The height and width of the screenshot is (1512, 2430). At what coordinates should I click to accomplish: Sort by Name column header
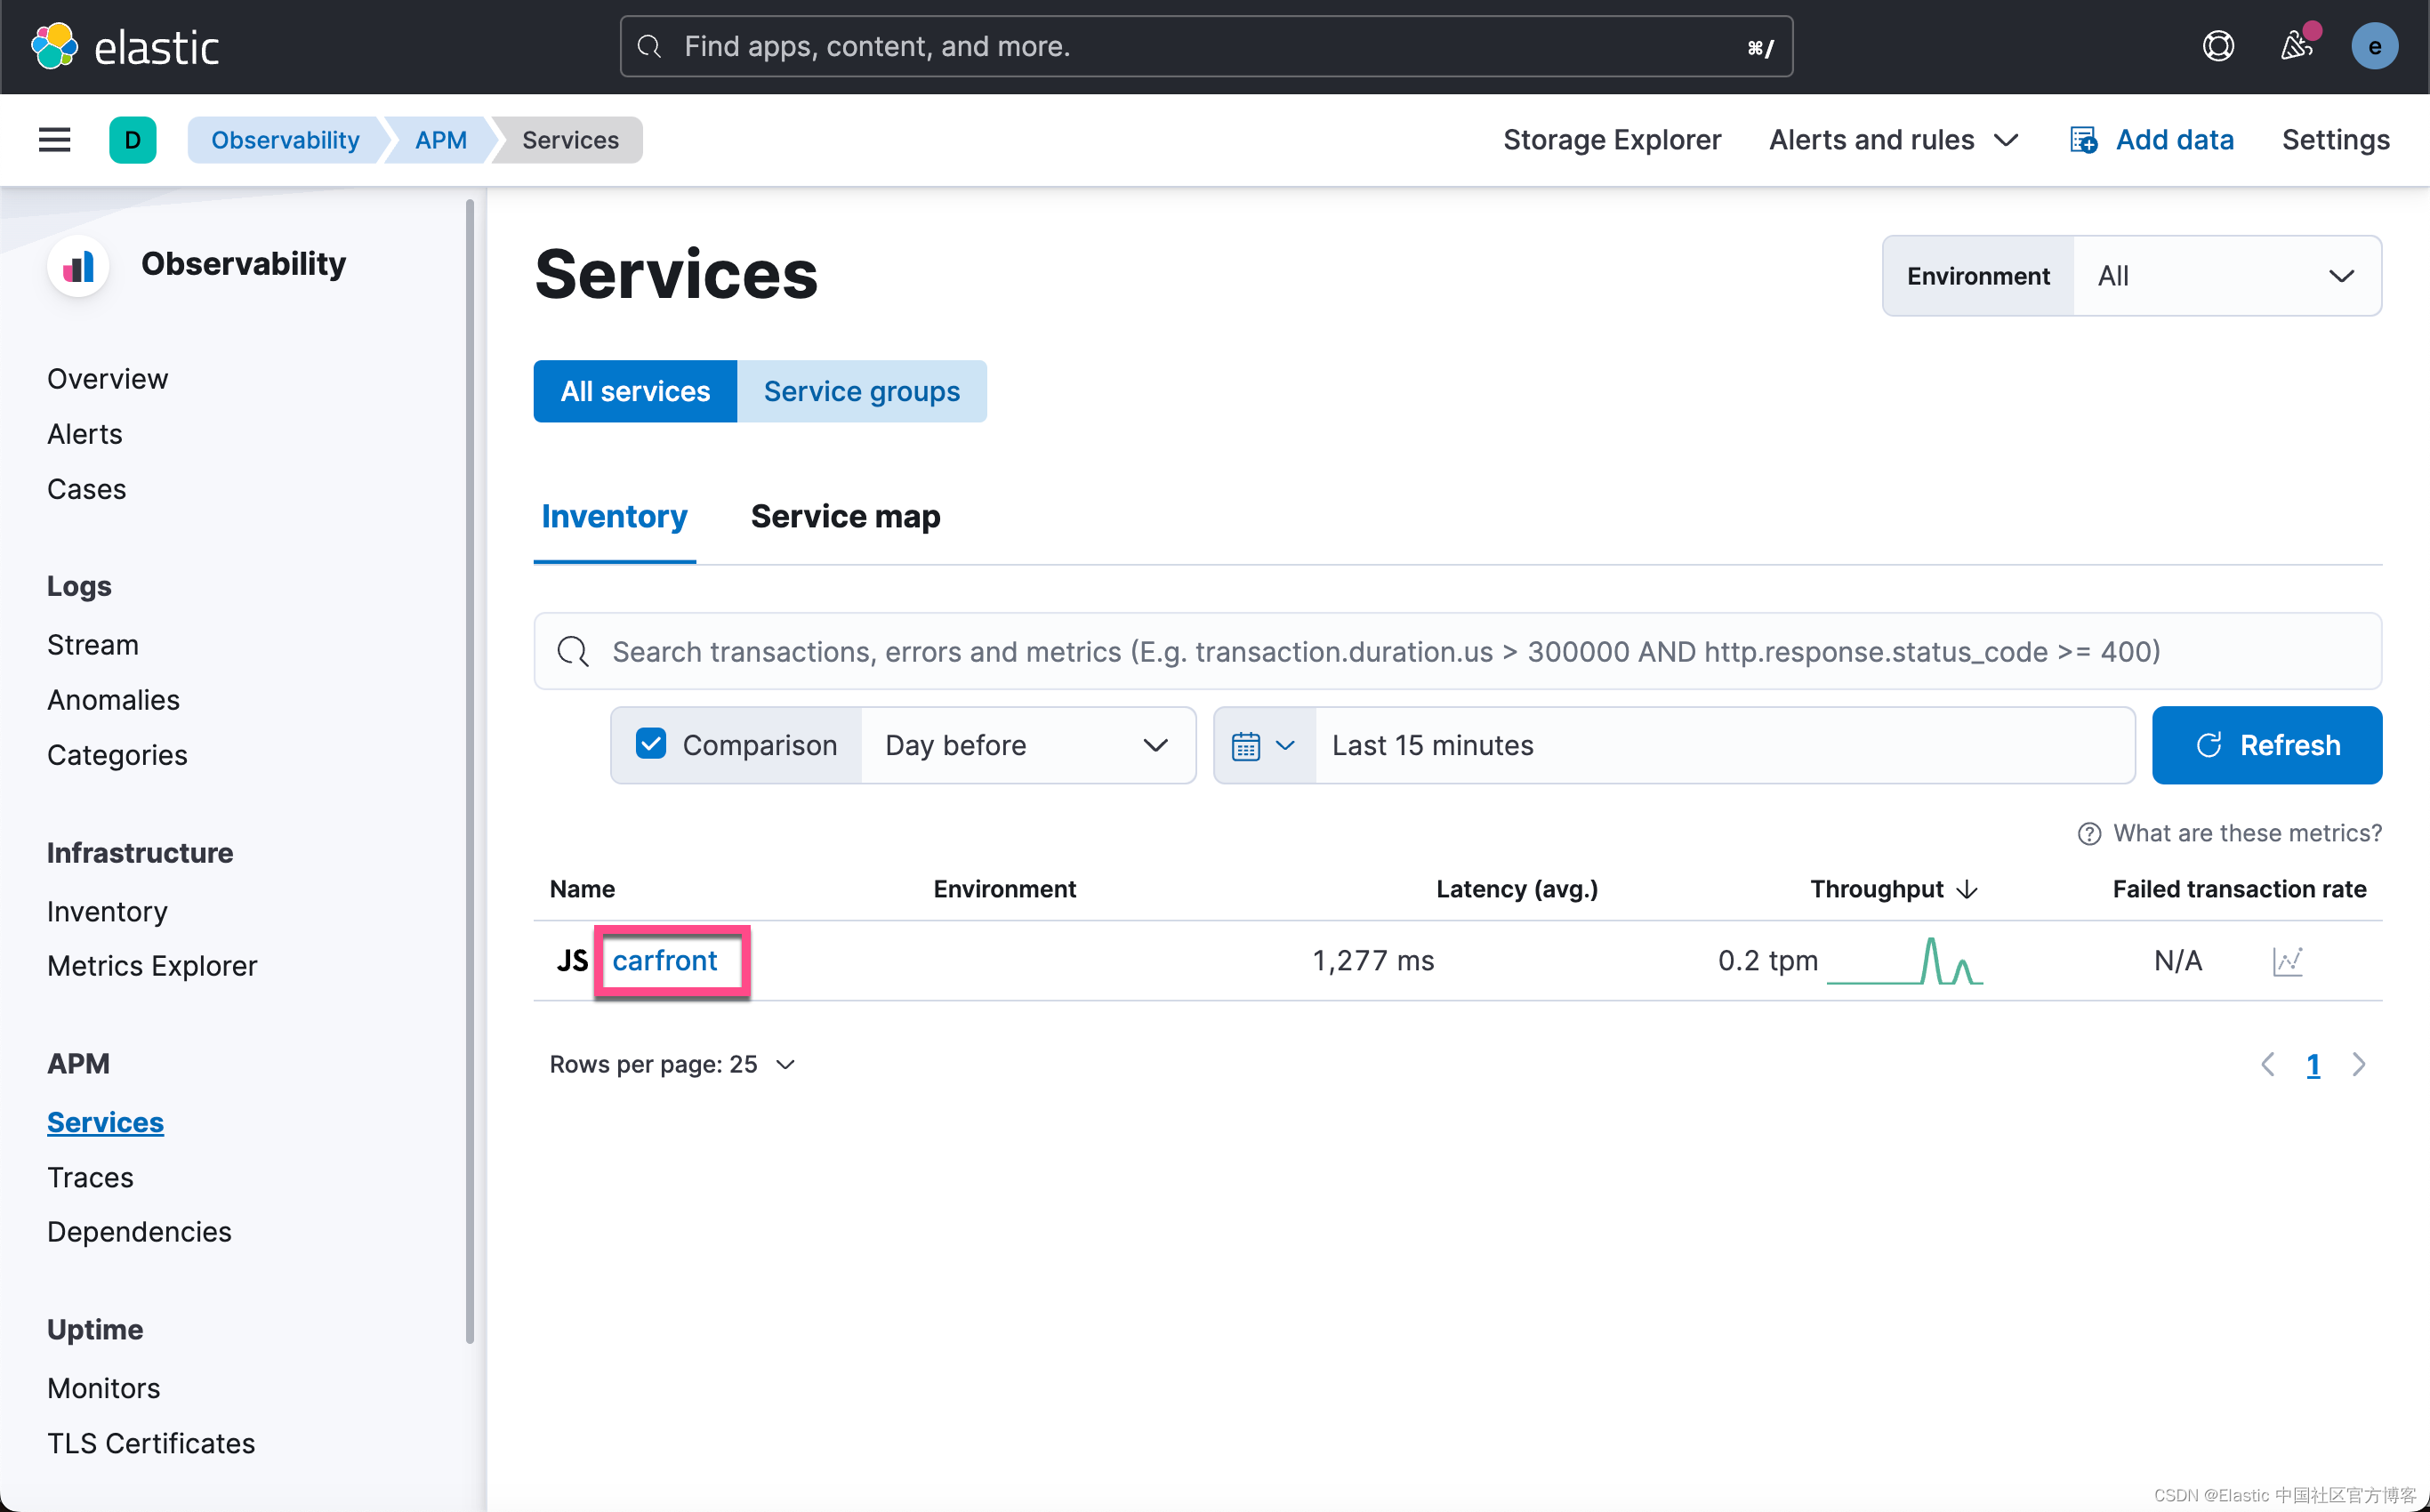point(582,890)
